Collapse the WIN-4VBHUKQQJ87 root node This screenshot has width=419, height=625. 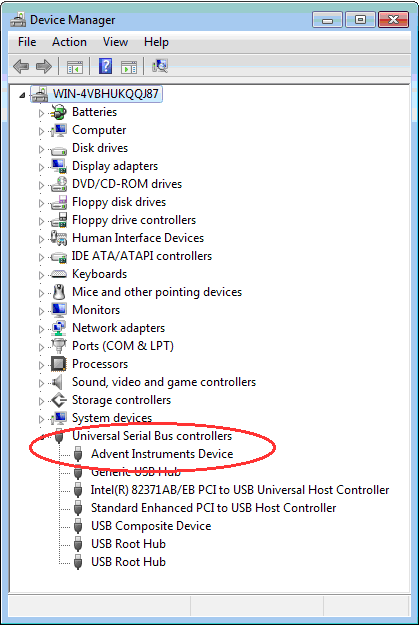[22, 95]
